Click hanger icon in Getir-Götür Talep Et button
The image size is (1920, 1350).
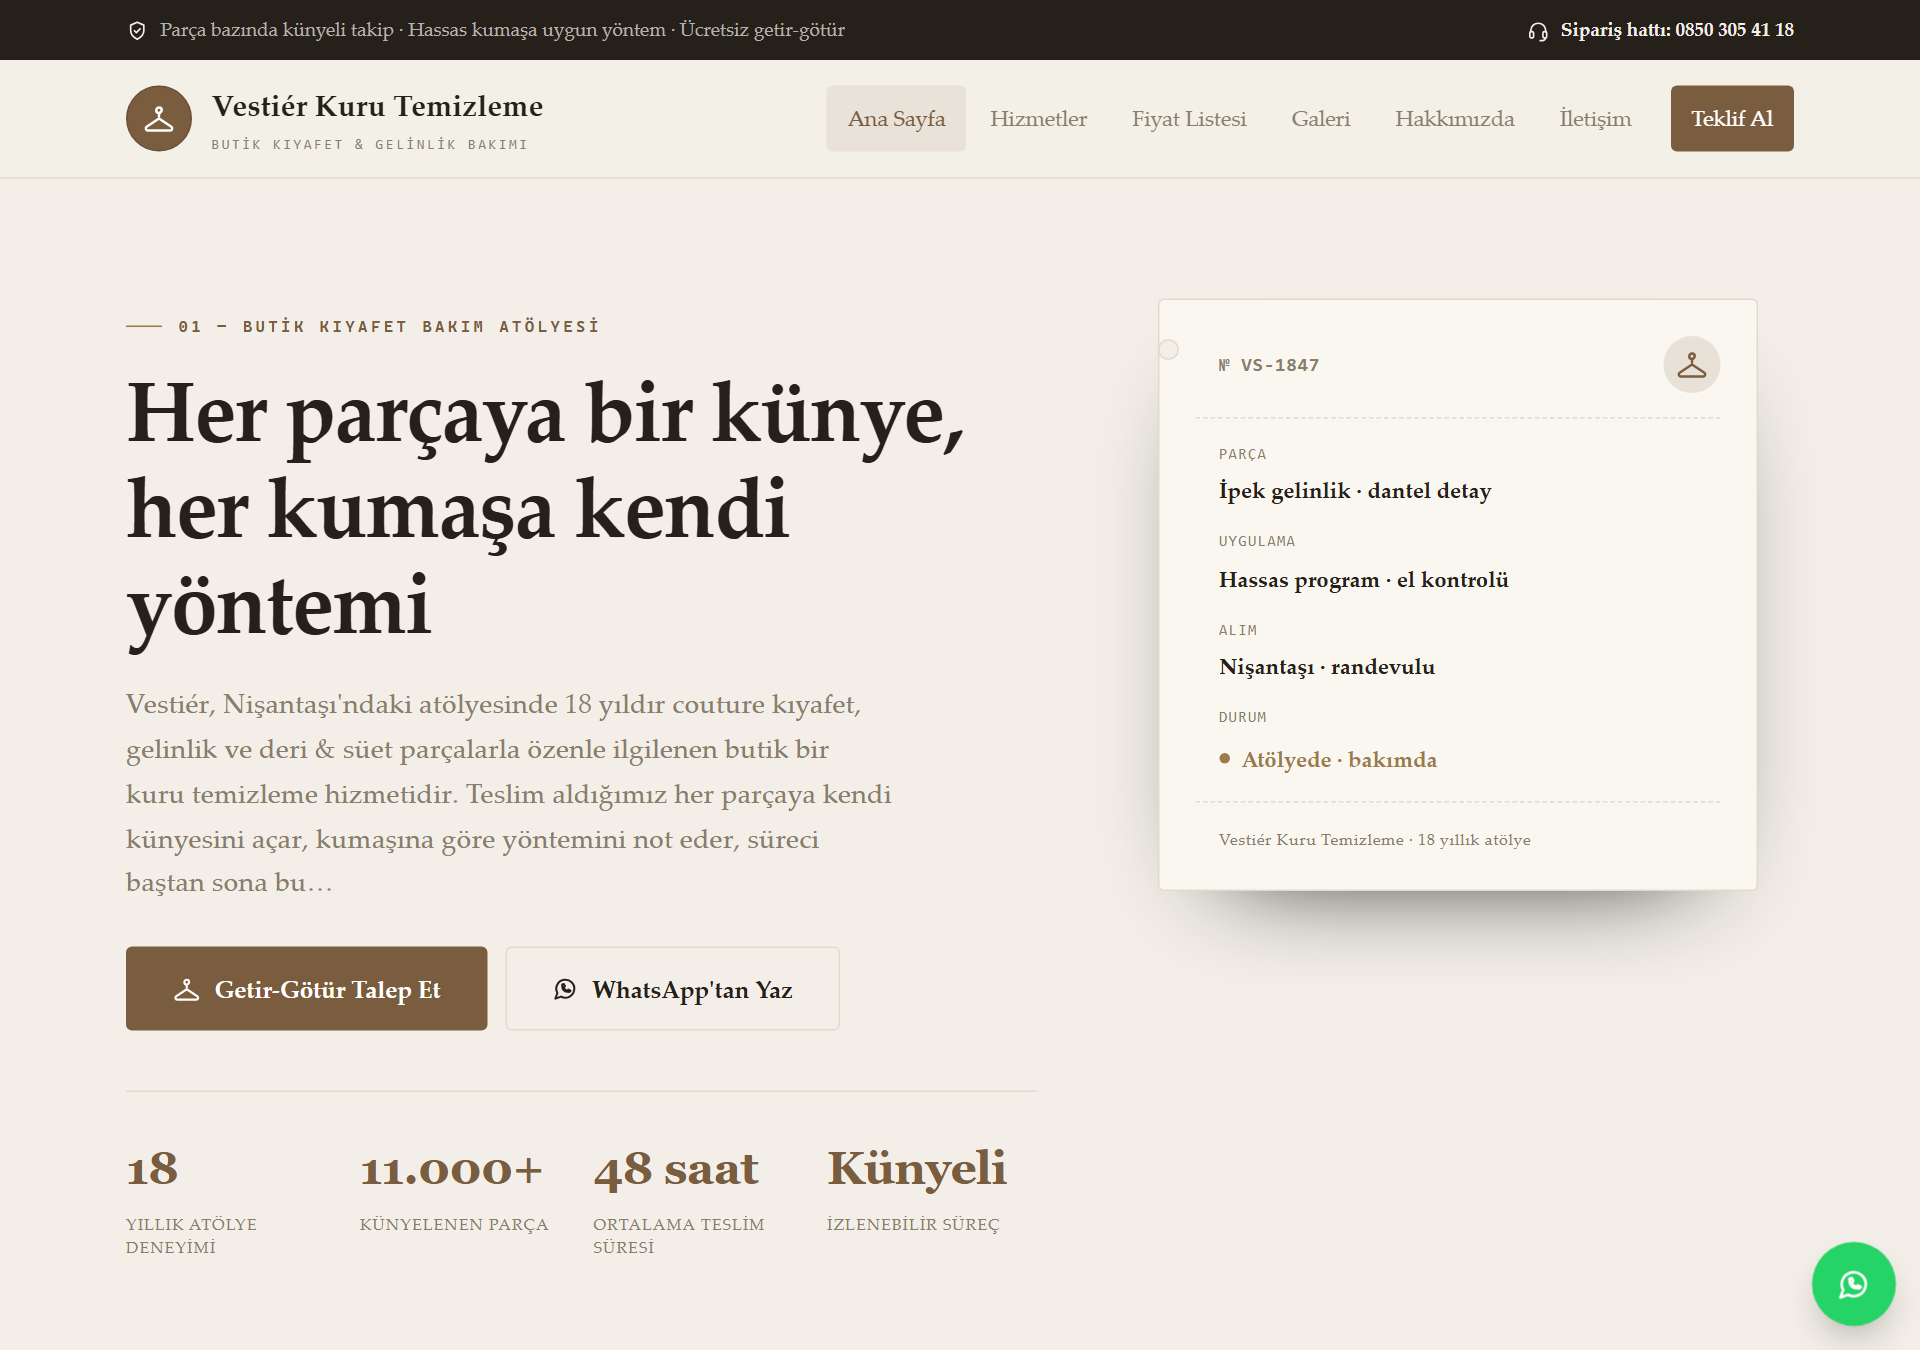187,990
